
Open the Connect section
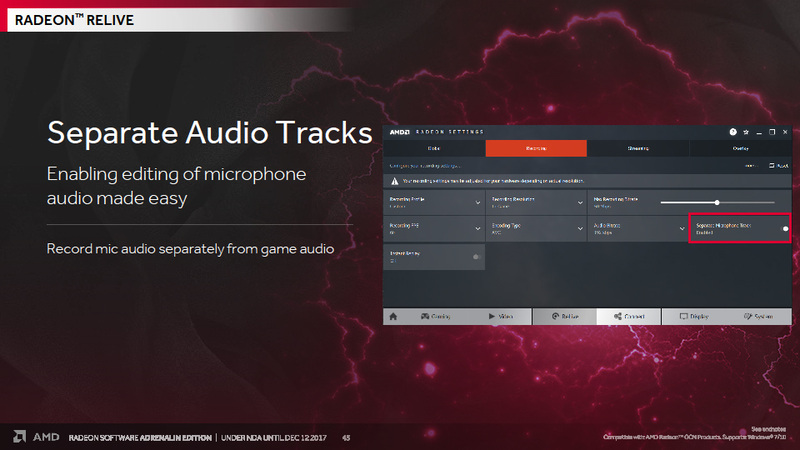pyautogui.click(x=629, y=316)
